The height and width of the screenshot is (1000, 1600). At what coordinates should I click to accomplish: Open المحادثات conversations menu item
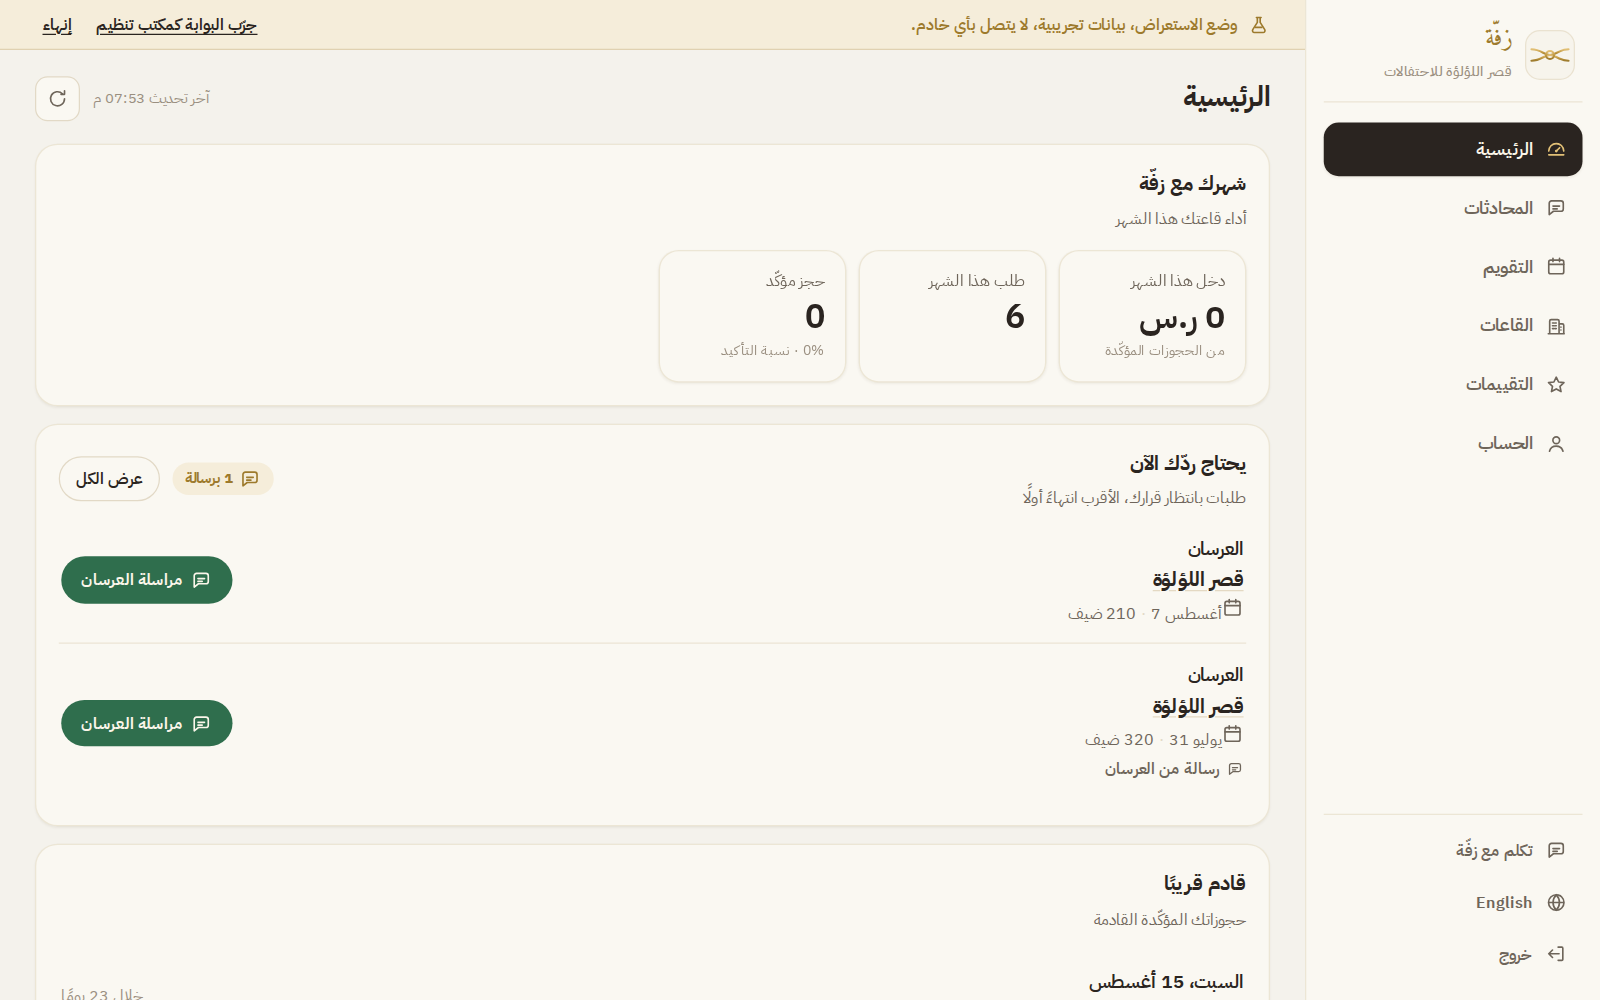coord(1452,208)
